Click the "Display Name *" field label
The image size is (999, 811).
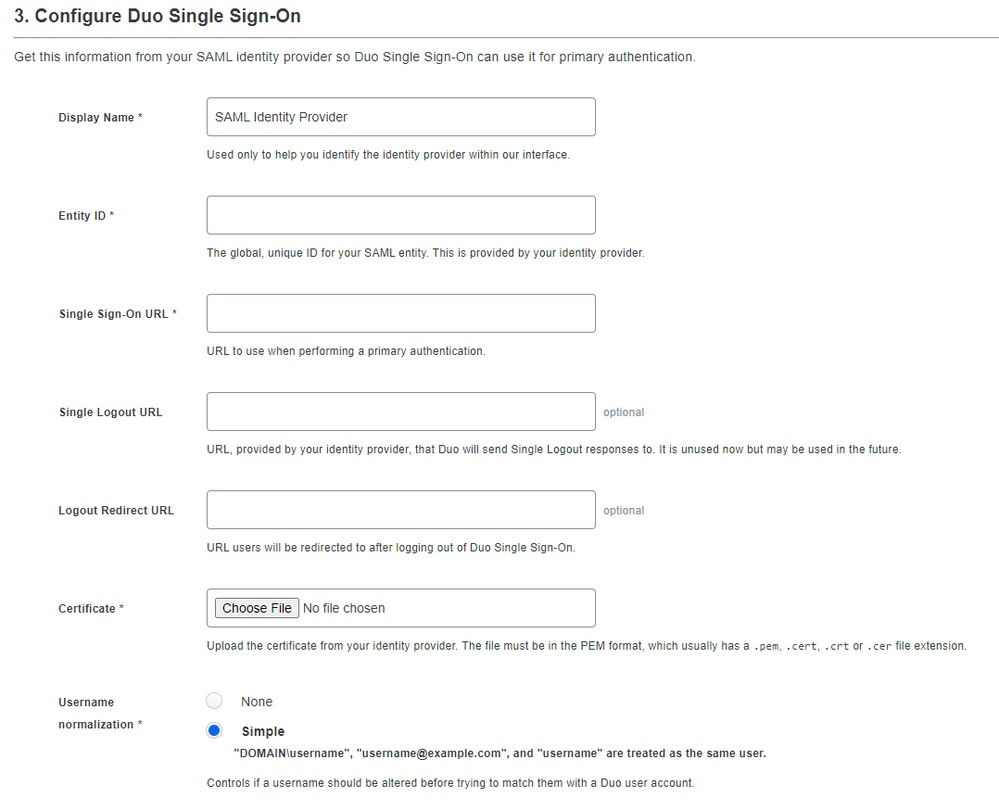pos(100,118)
